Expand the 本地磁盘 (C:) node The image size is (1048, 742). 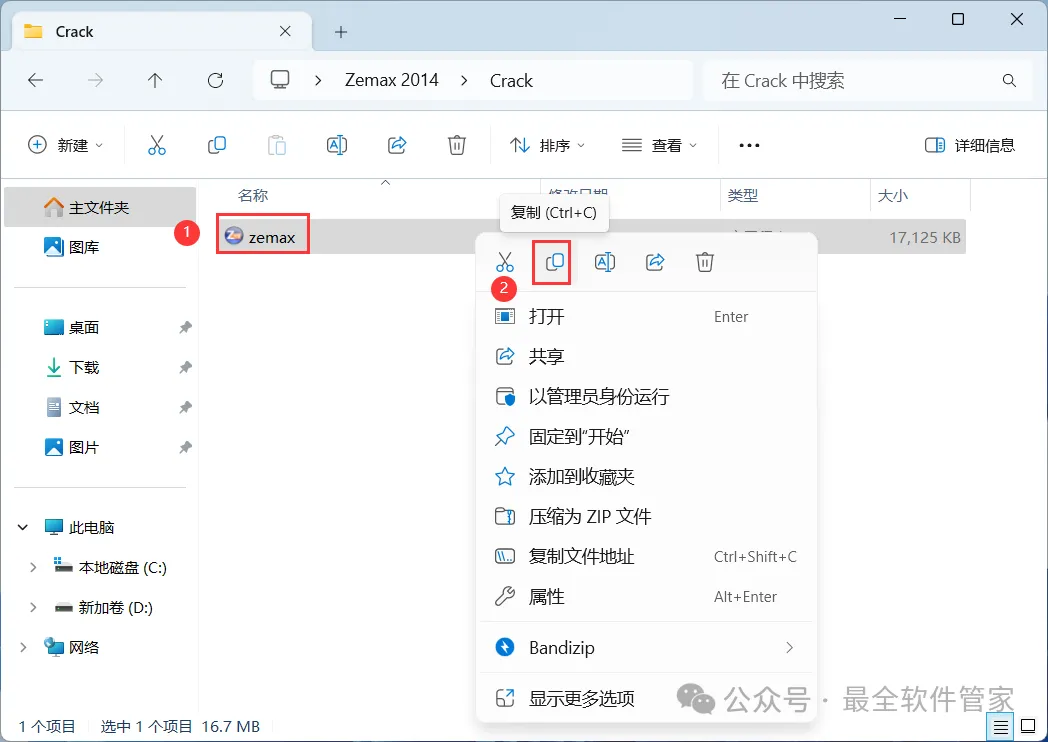[33, 568]
